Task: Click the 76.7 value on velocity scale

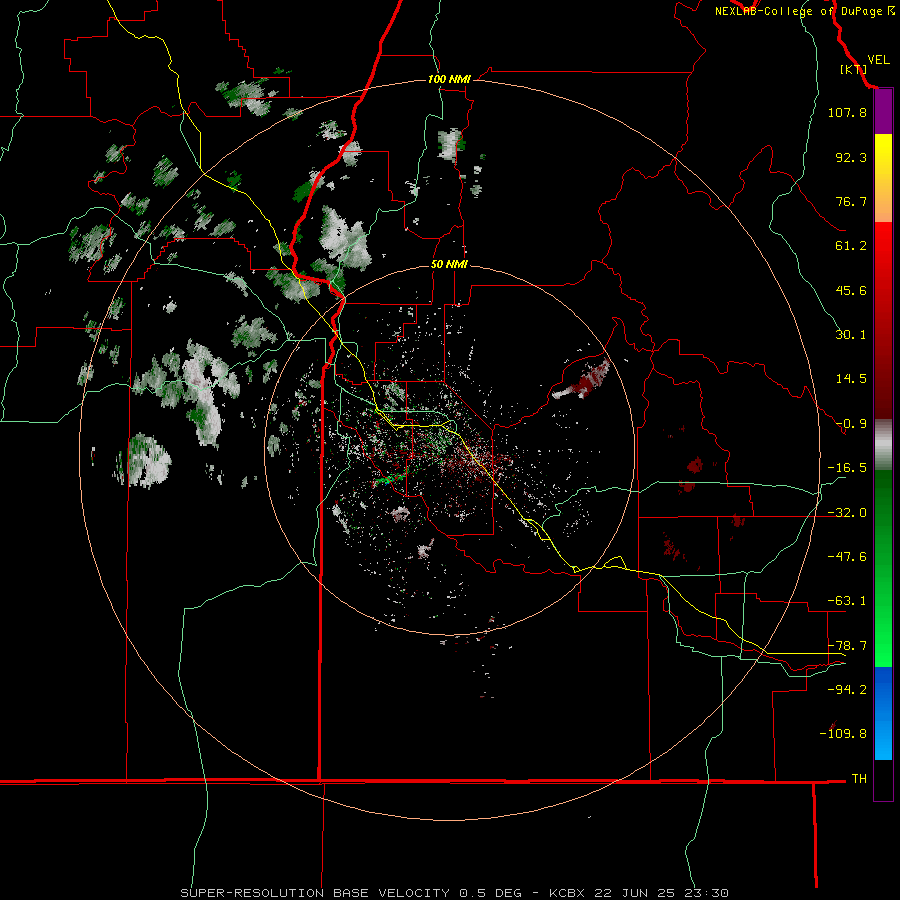Action: tap(851, 201)
